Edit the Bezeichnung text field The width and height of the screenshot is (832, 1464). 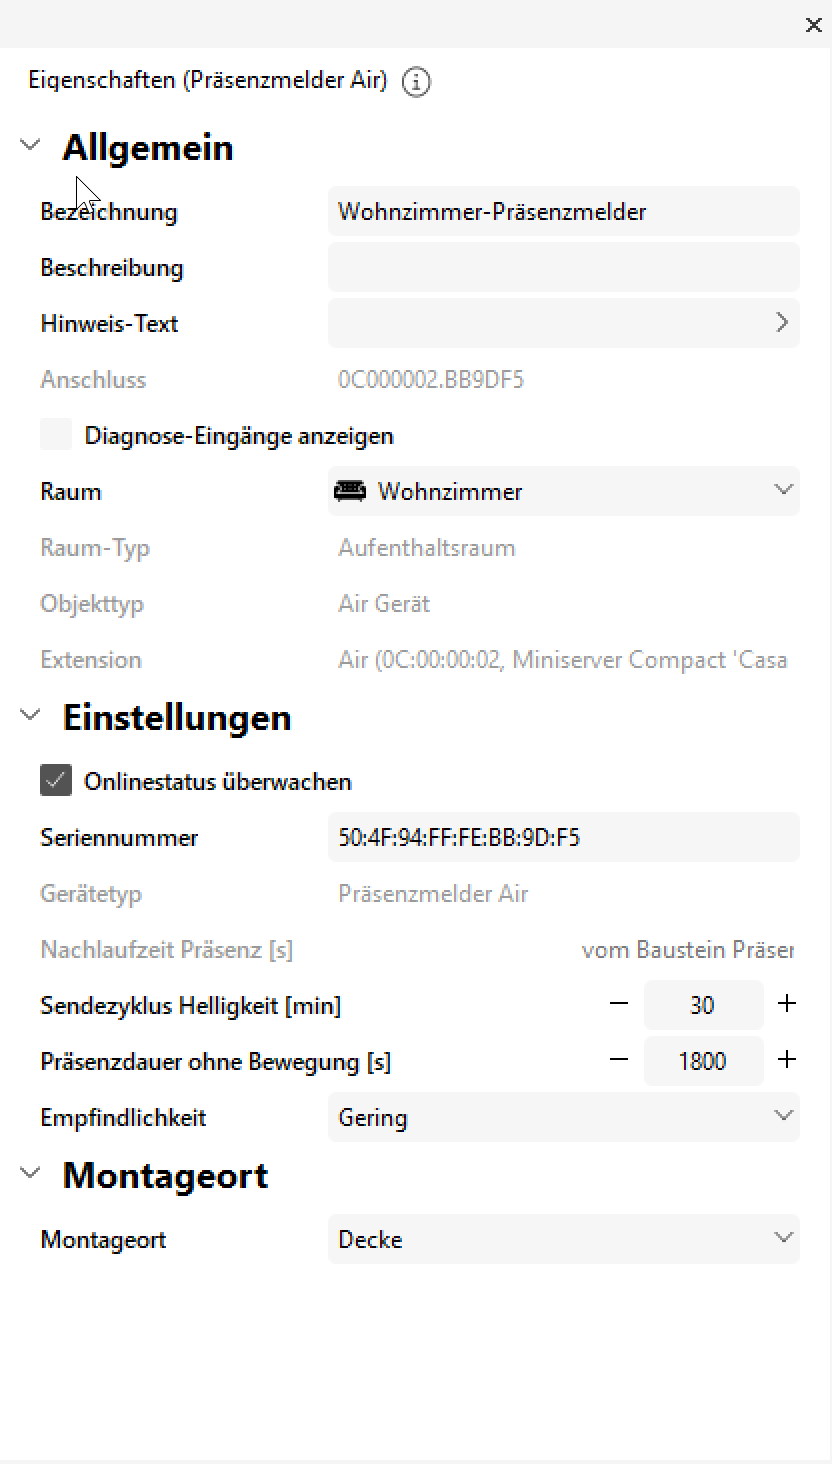tap(563, 211)
